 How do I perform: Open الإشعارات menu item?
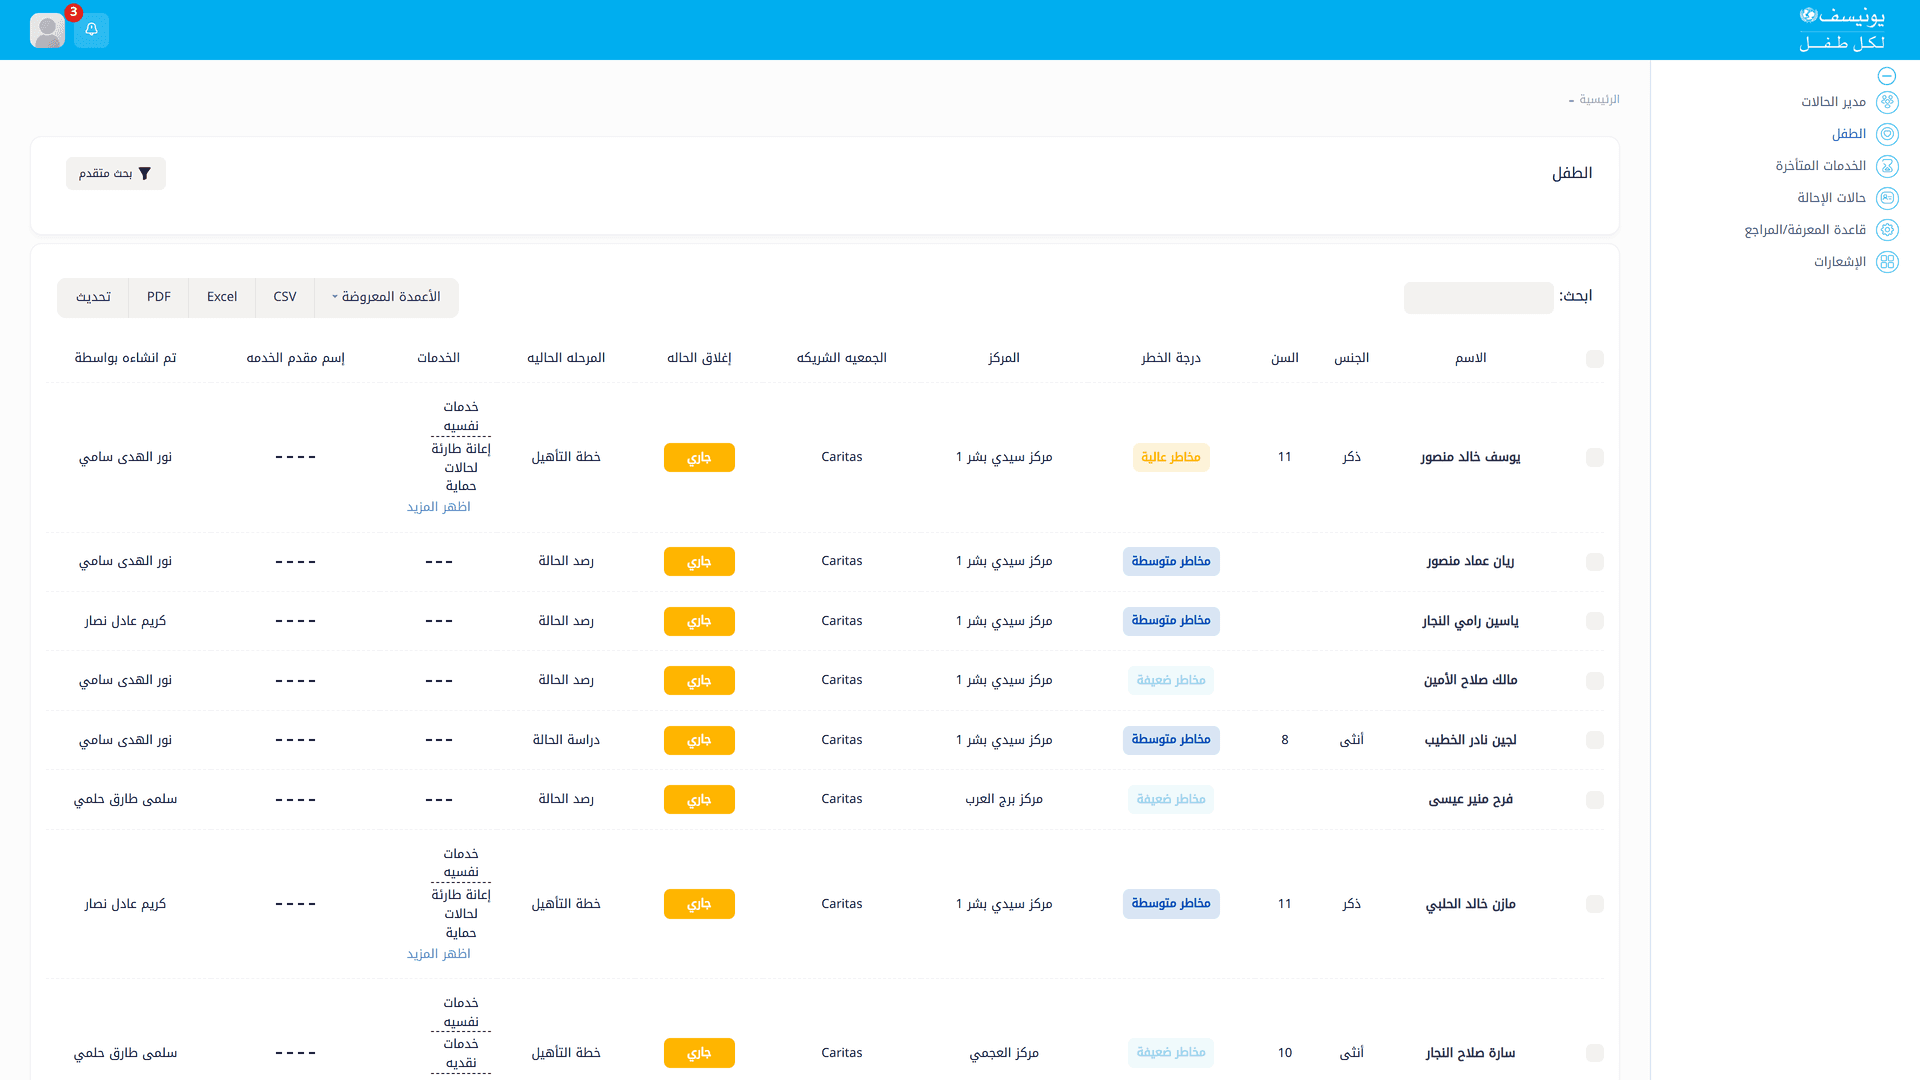point(1840,262)
